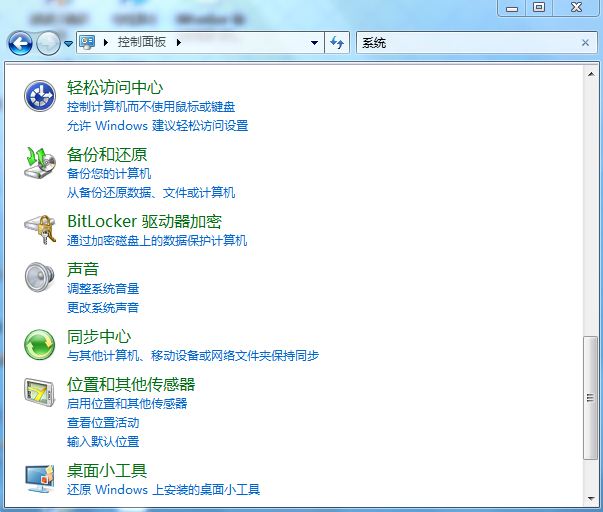Open the 备份和还原 heading link
603x512 pixels.
pyautogui.click(x=107, y=155)
